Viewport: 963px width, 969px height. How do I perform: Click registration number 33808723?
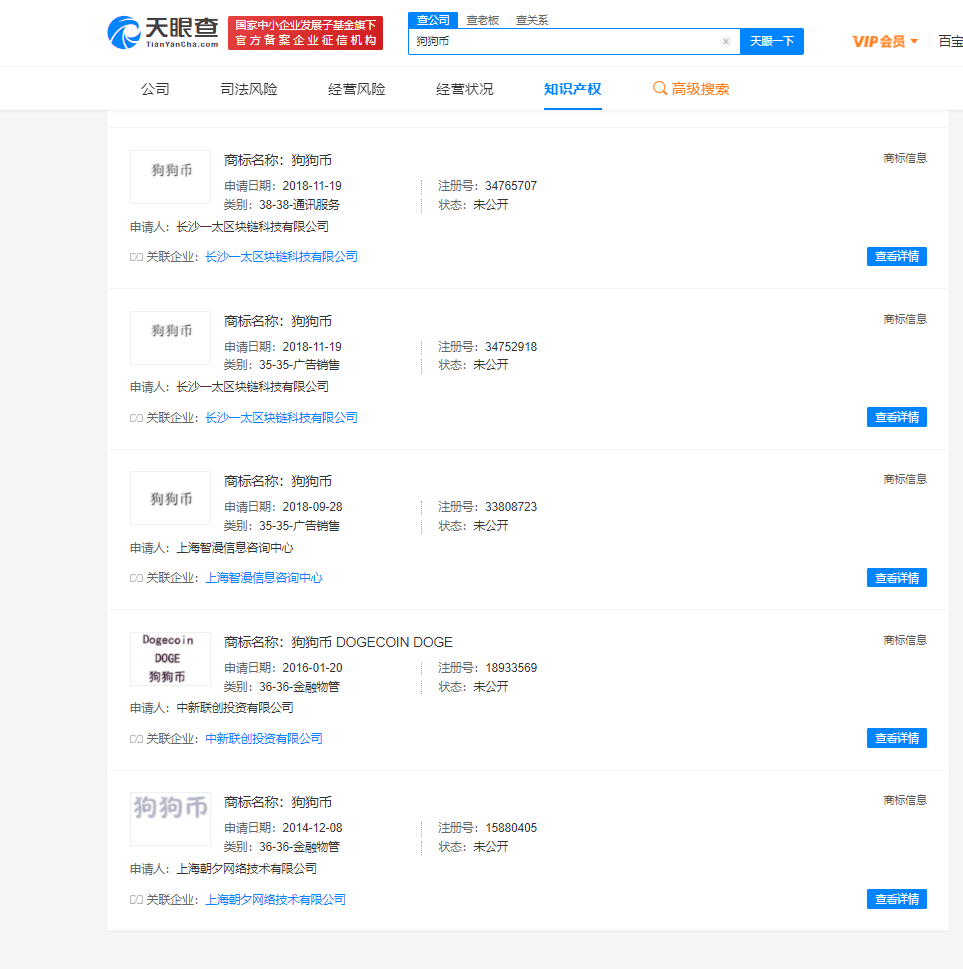(511, 507)
